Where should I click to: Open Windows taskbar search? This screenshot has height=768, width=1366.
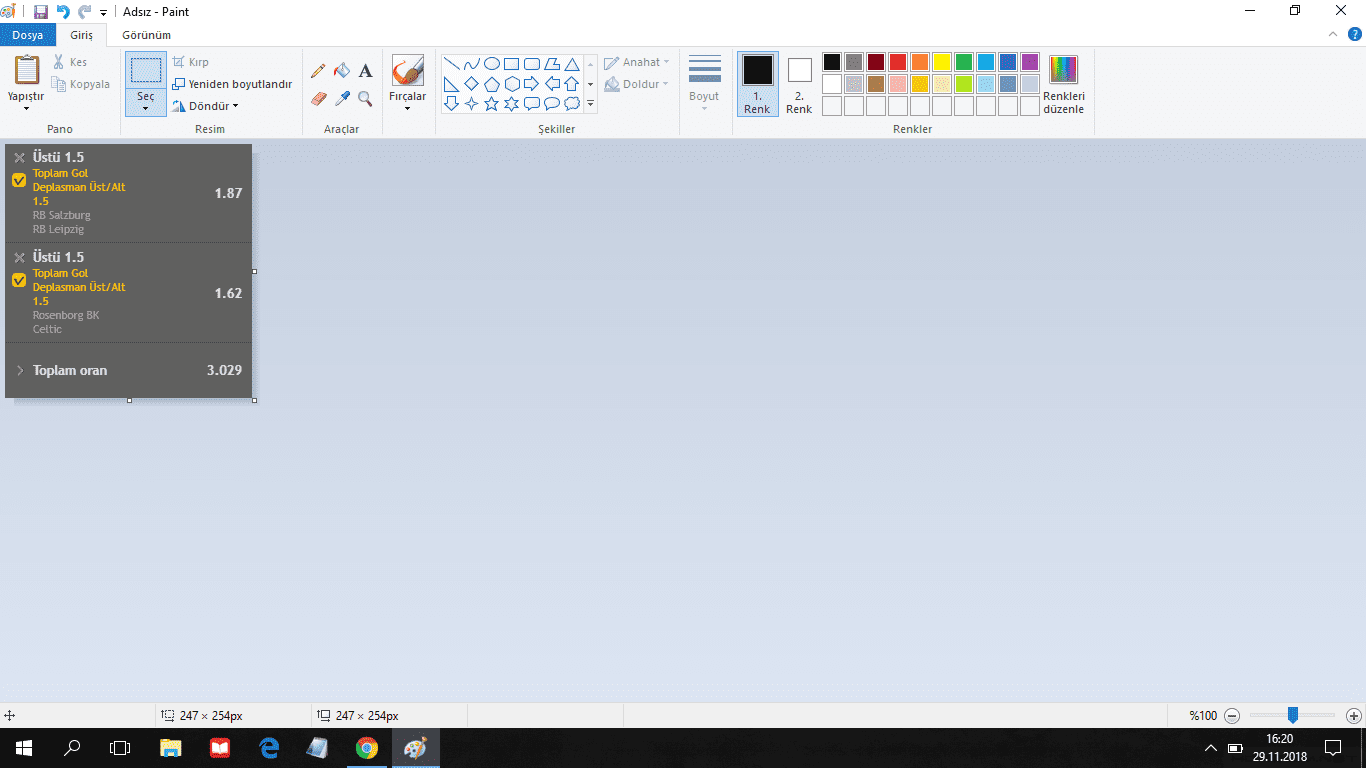(x=72, y=747)
